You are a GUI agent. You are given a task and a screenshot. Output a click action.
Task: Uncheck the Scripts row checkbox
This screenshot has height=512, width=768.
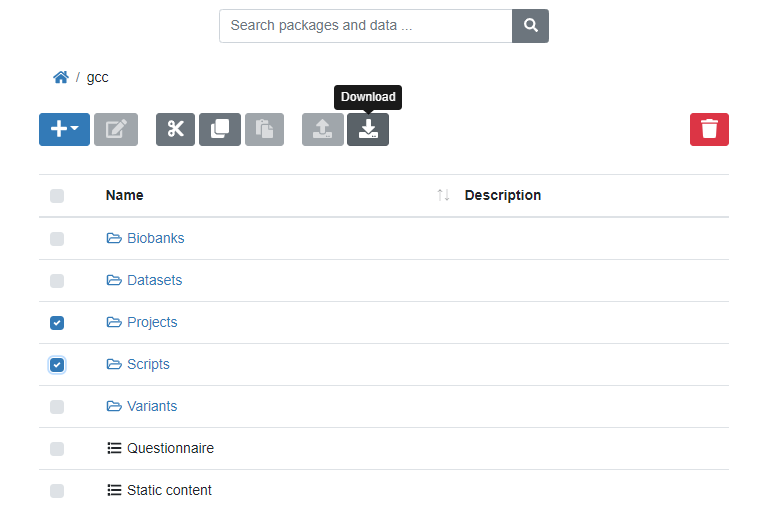pyautogui.click(x=57, y=365)
